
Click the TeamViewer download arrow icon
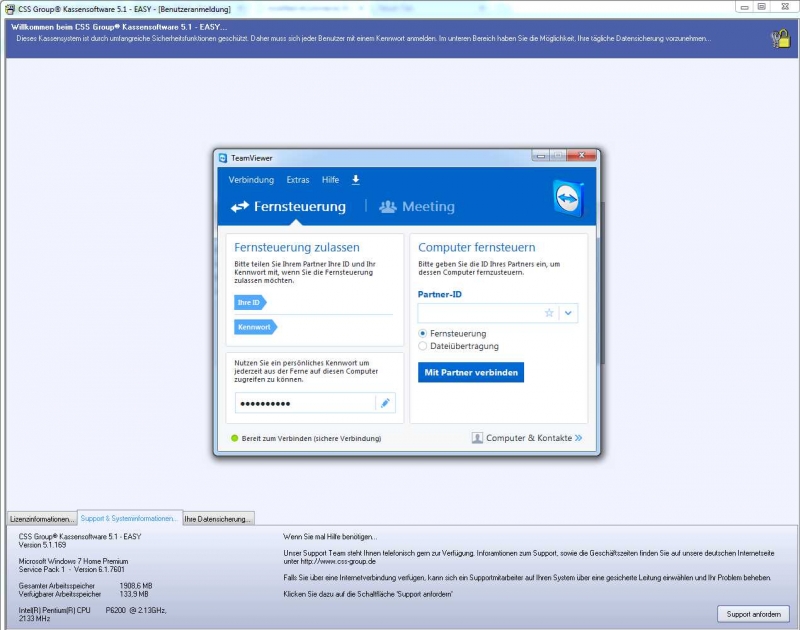coord(356,180)
